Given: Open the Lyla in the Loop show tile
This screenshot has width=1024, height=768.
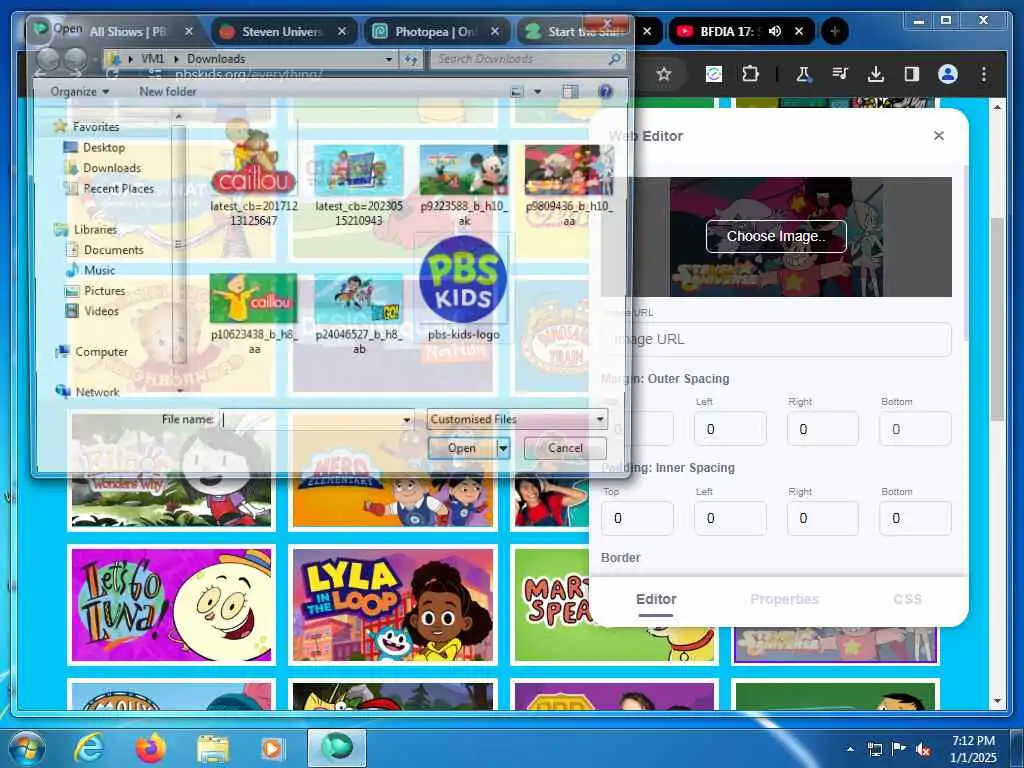Looking at the screenshot, I should pos(392,605).
